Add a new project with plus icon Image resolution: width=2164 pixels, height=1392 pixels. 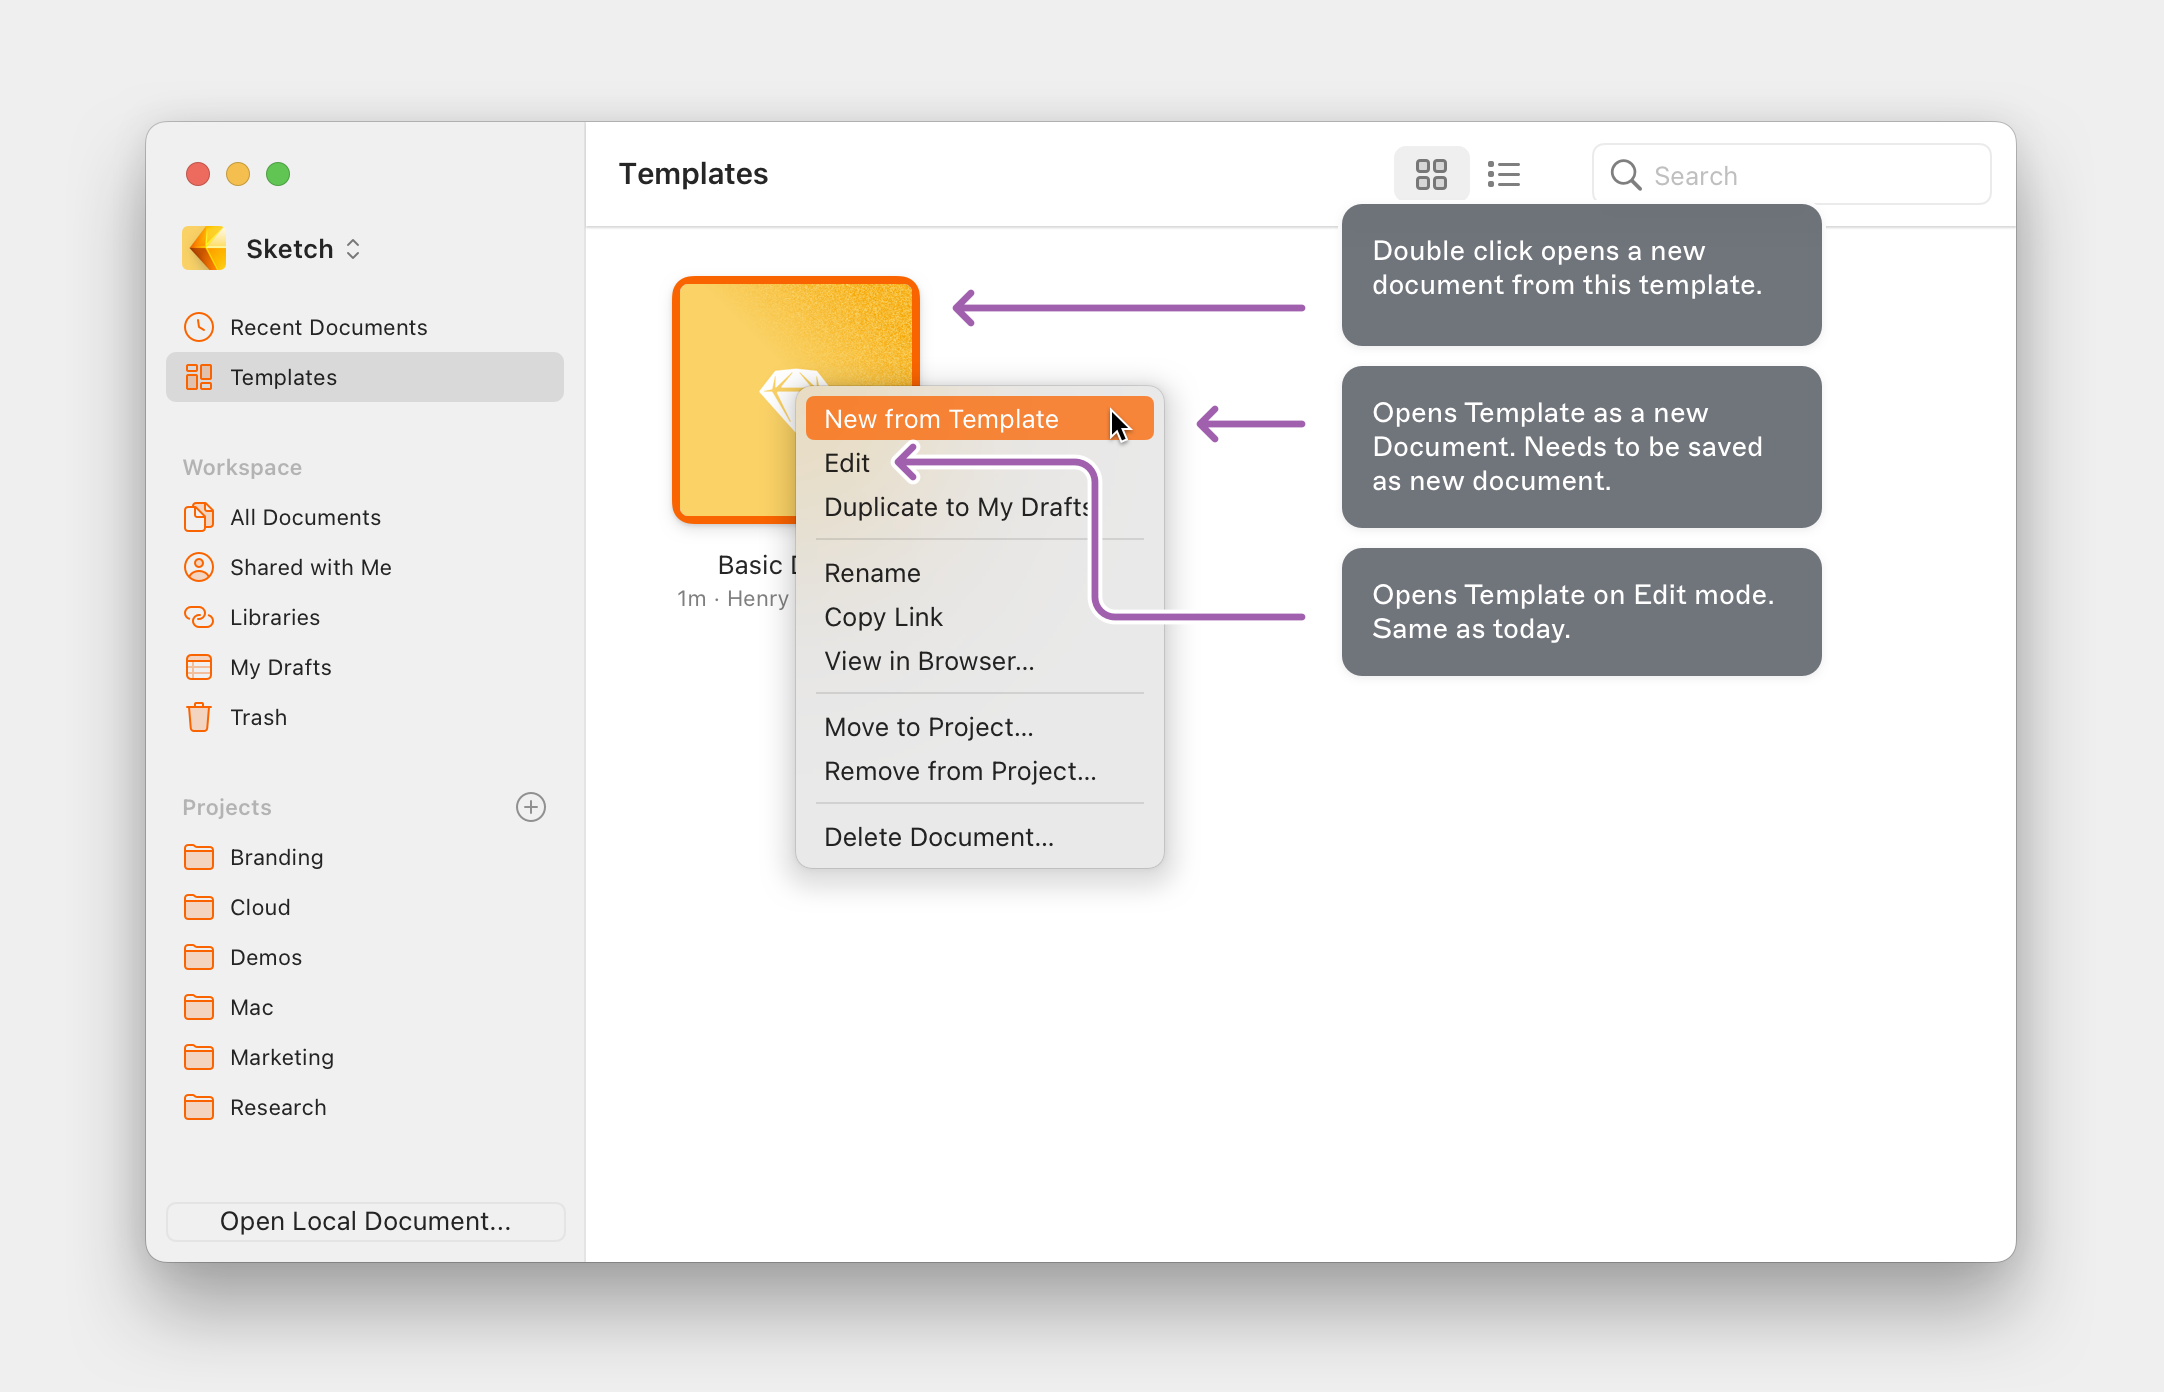(531, 807)
